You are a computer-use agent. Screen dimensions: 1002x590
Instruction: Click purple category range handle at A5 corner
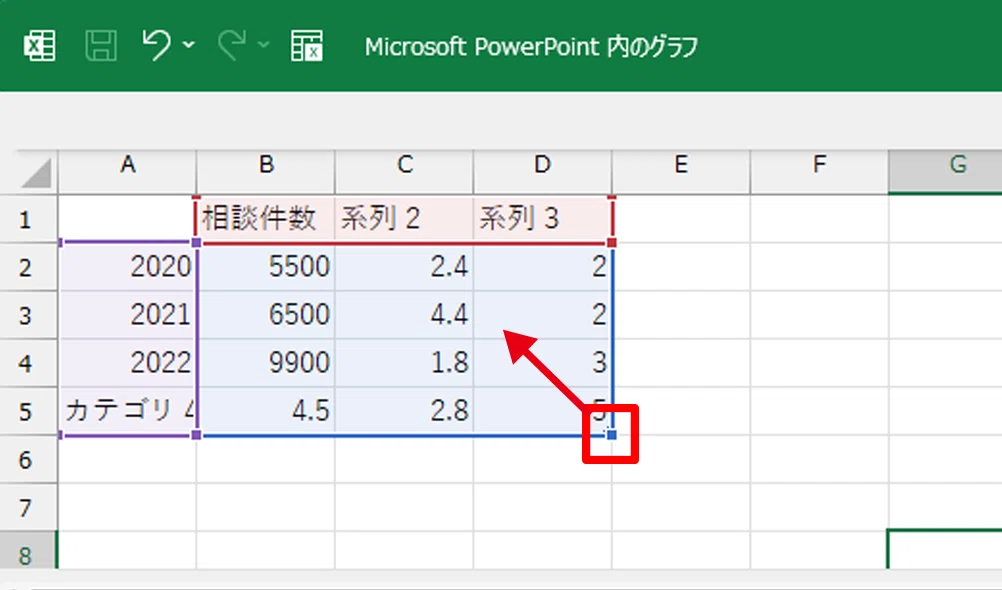196,435
